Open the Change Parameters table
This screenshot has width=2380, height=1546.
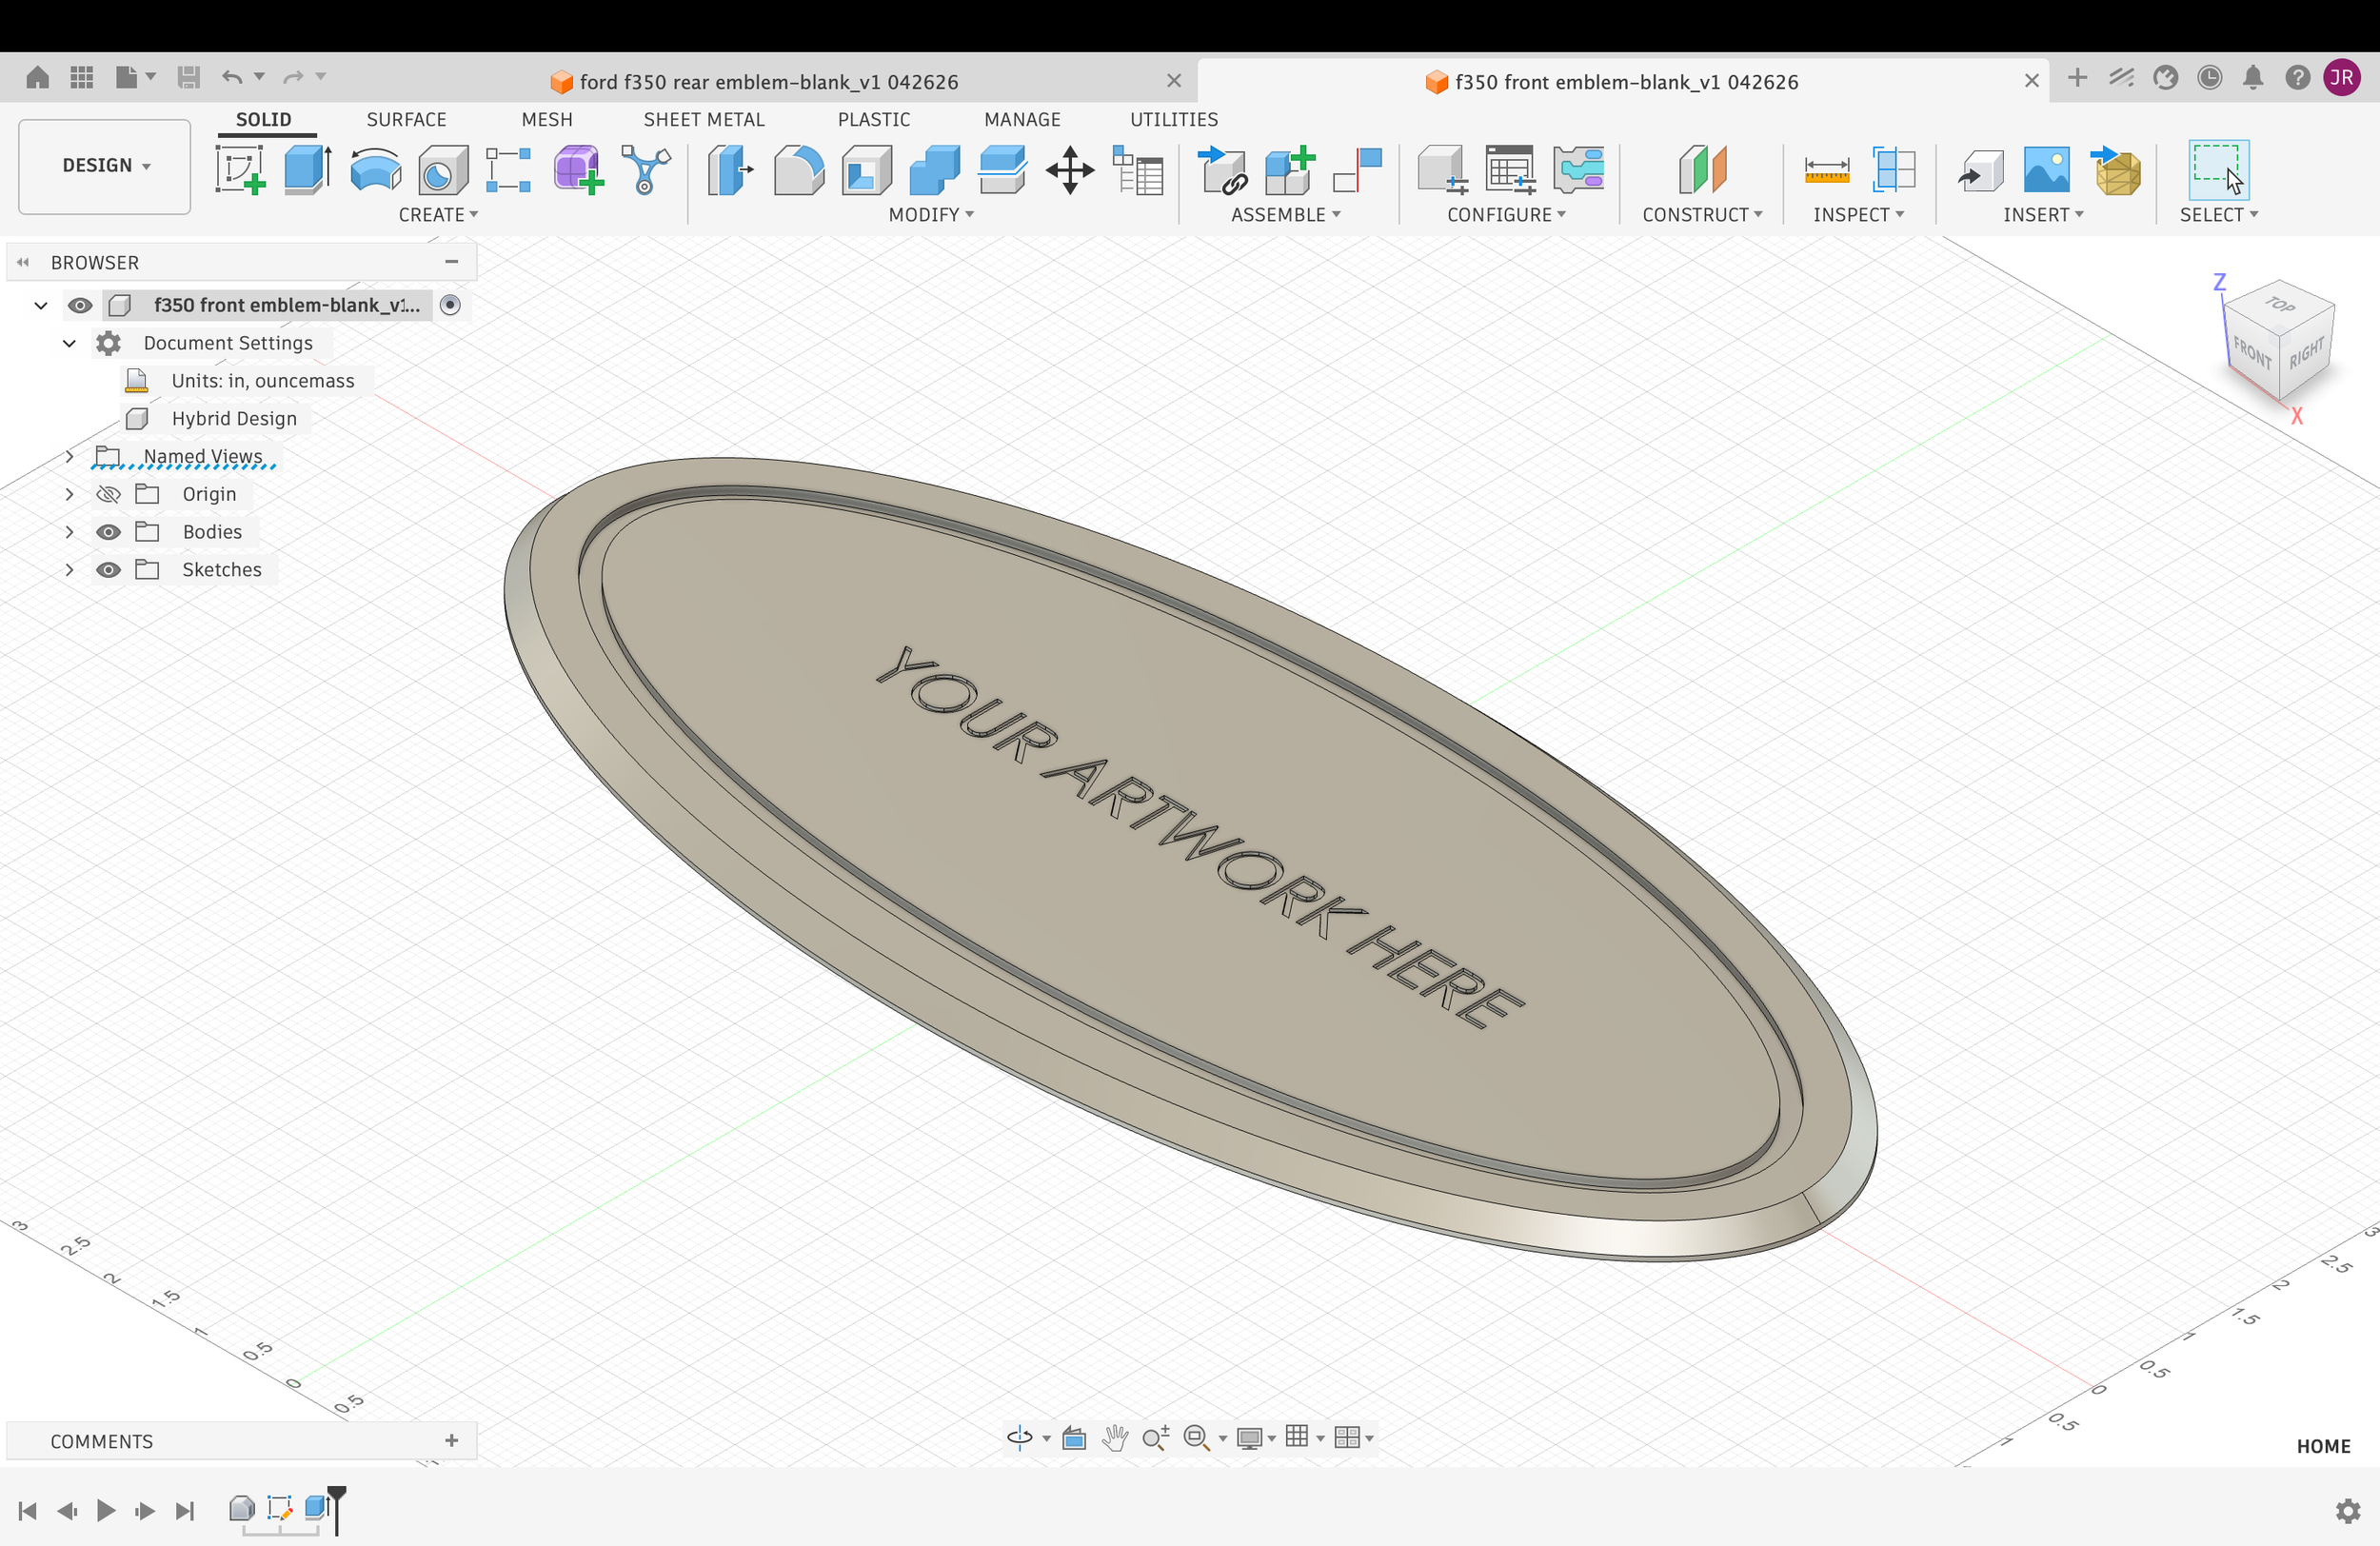coord(1138,170)
